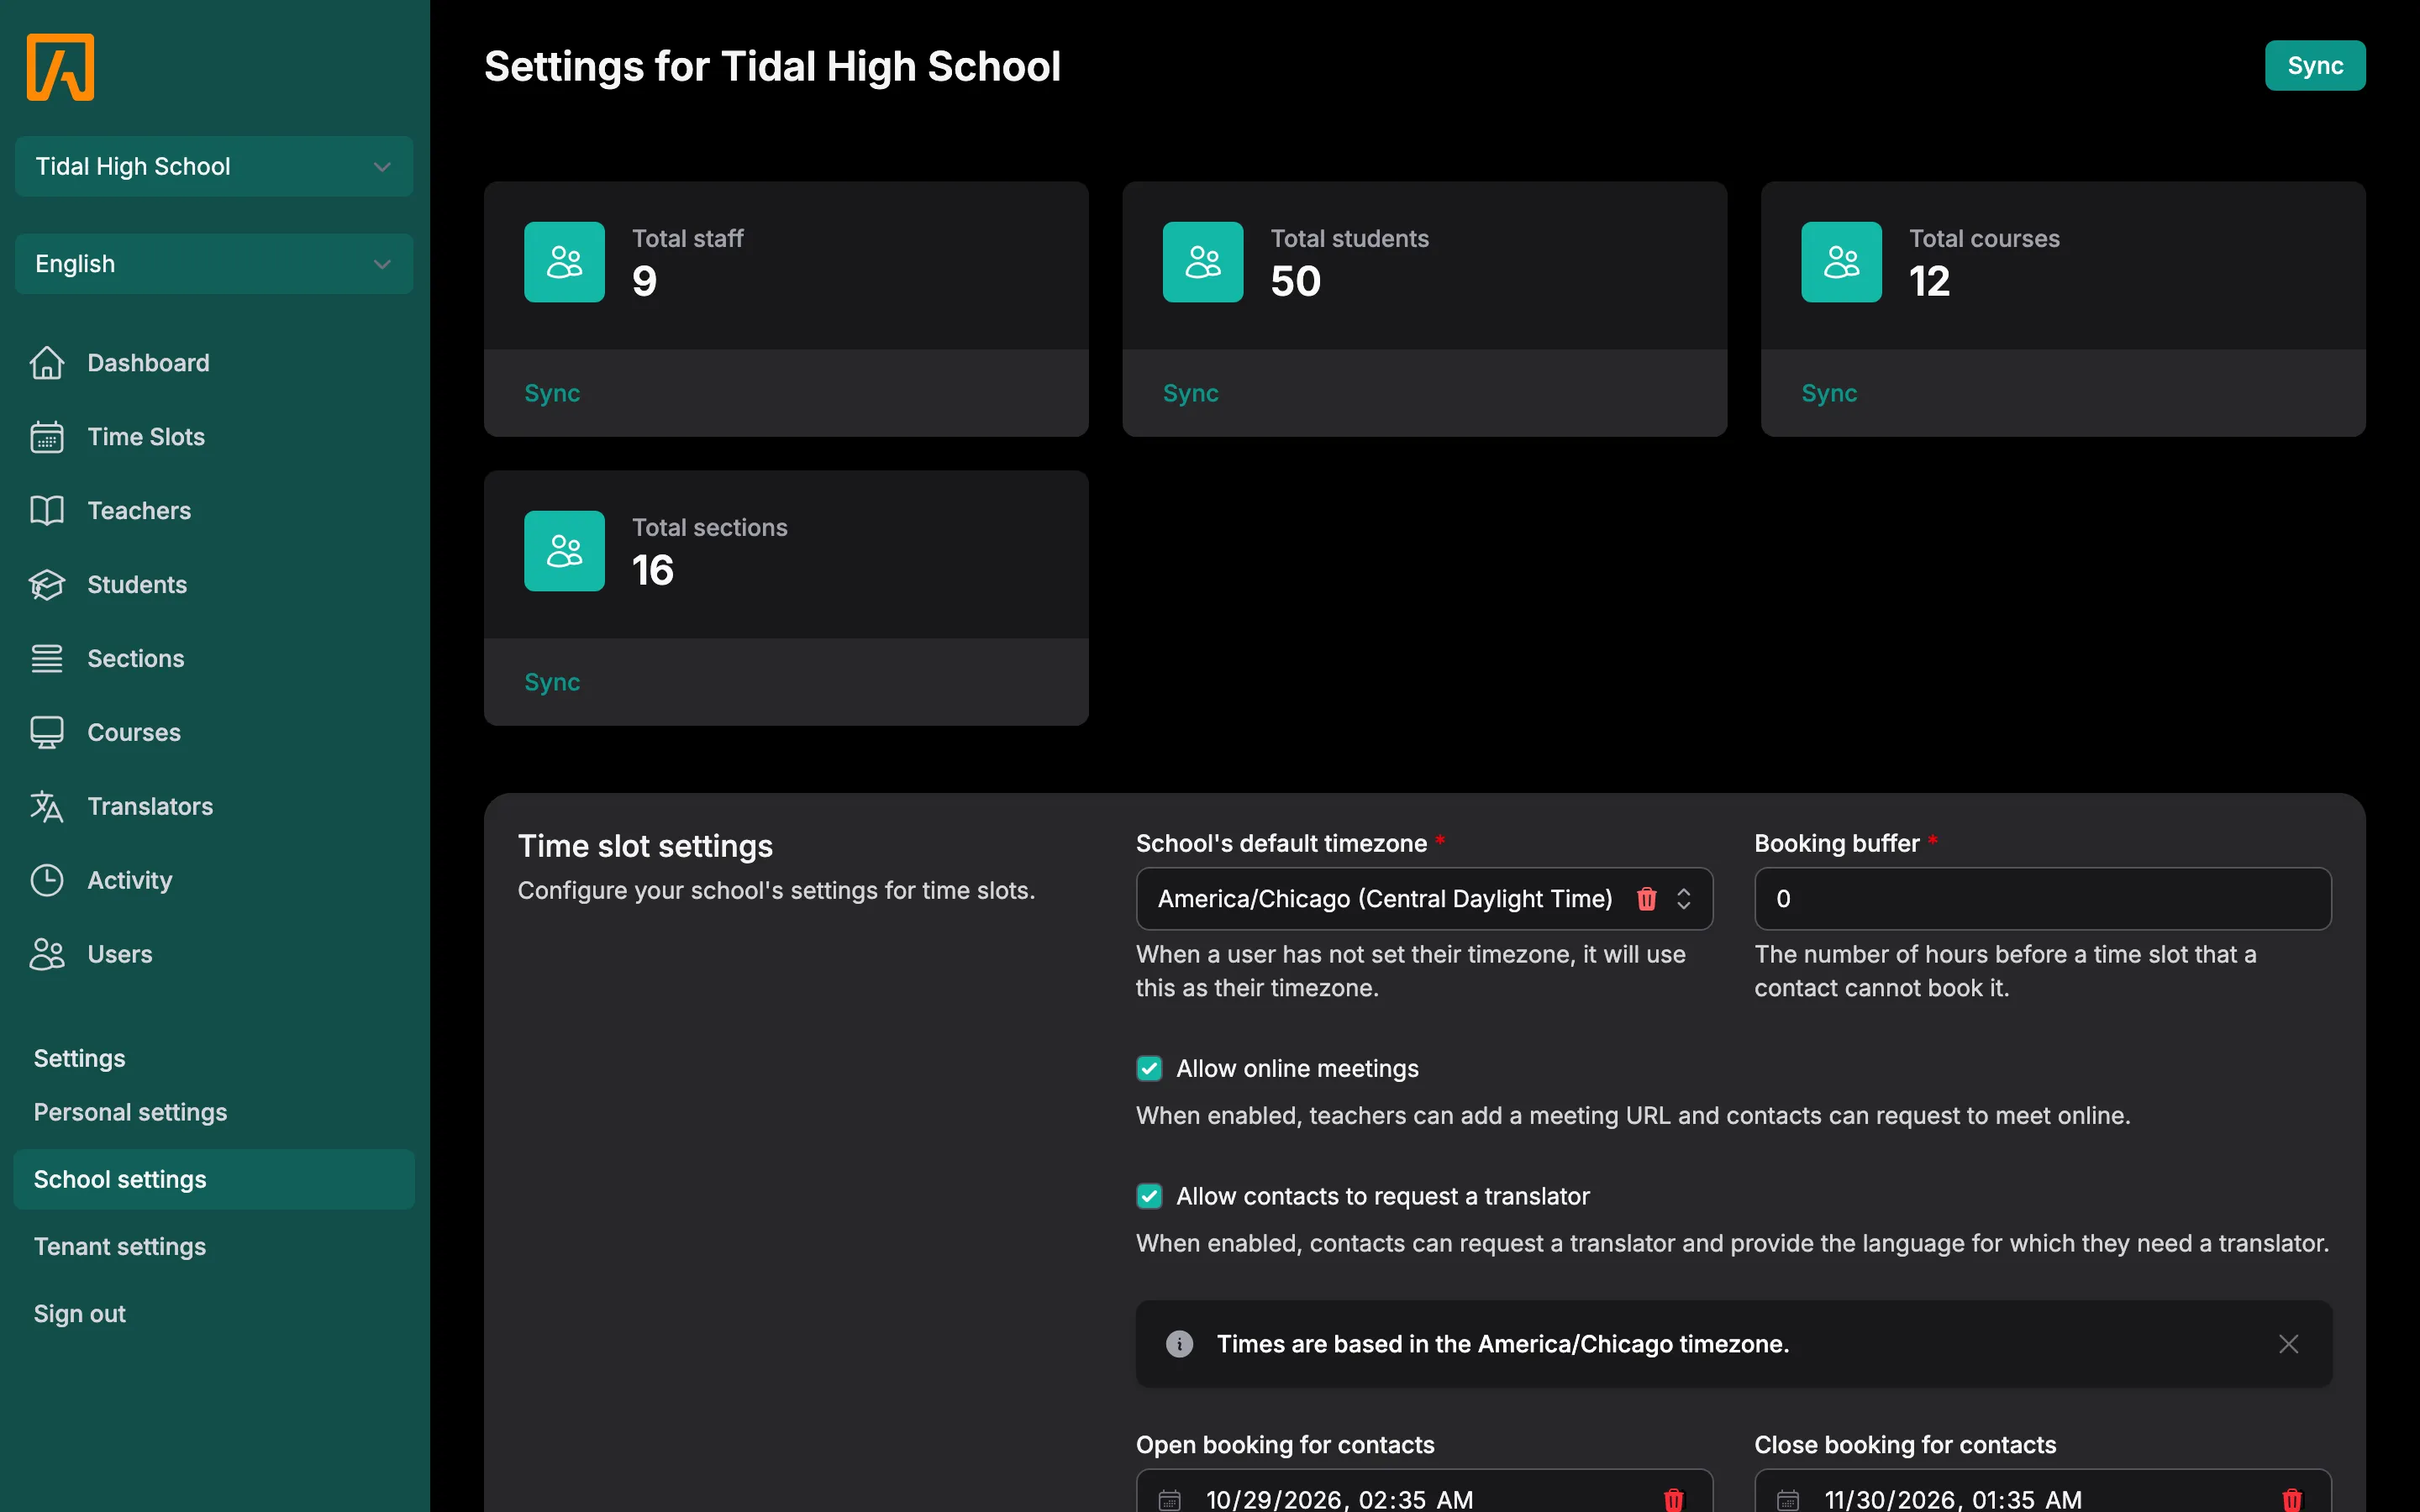The image size is (2420, 1512).
Task: Click the Total staff card icon
Action: [x=564, y=262]
